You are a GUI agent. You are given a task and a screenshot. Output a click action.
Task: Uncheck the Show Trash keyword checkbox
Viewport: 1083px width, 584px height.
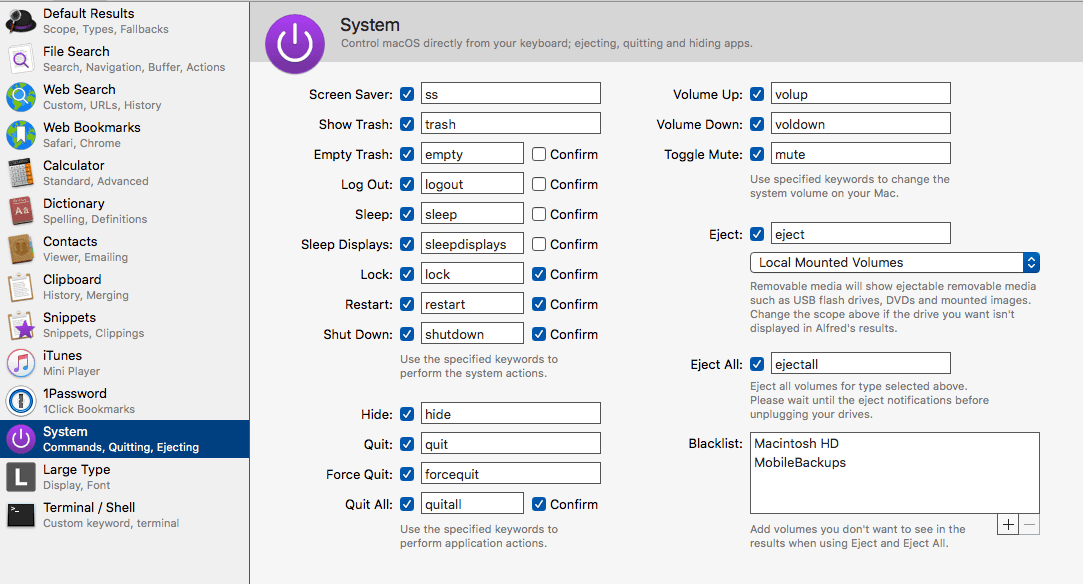coord(407,124)
